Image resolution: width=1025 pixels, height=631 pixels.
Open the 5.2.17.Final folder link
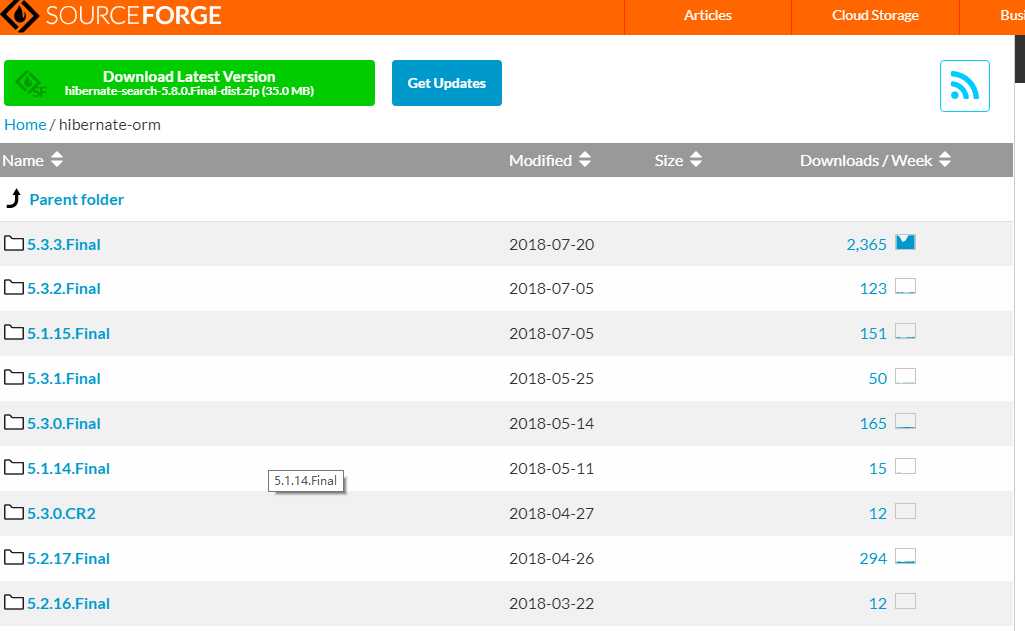(x=68, y=558)
